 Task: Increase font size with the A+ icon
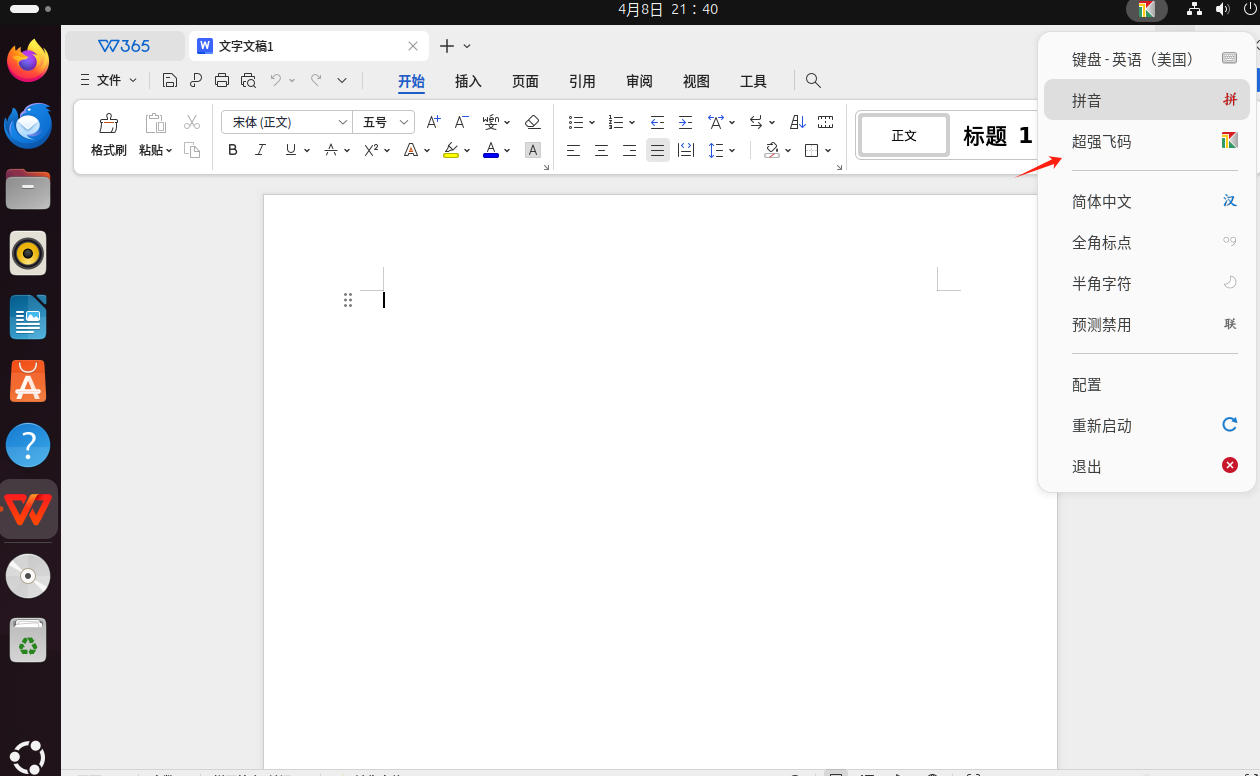click(433, 122)
